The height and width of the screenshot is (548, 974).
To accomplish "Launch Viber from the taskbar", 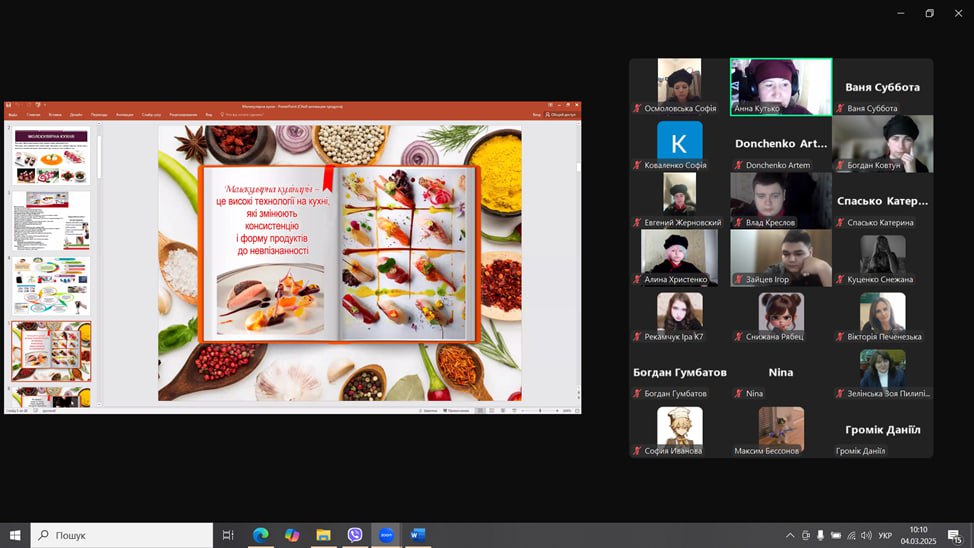I will (x=354, y=535).
